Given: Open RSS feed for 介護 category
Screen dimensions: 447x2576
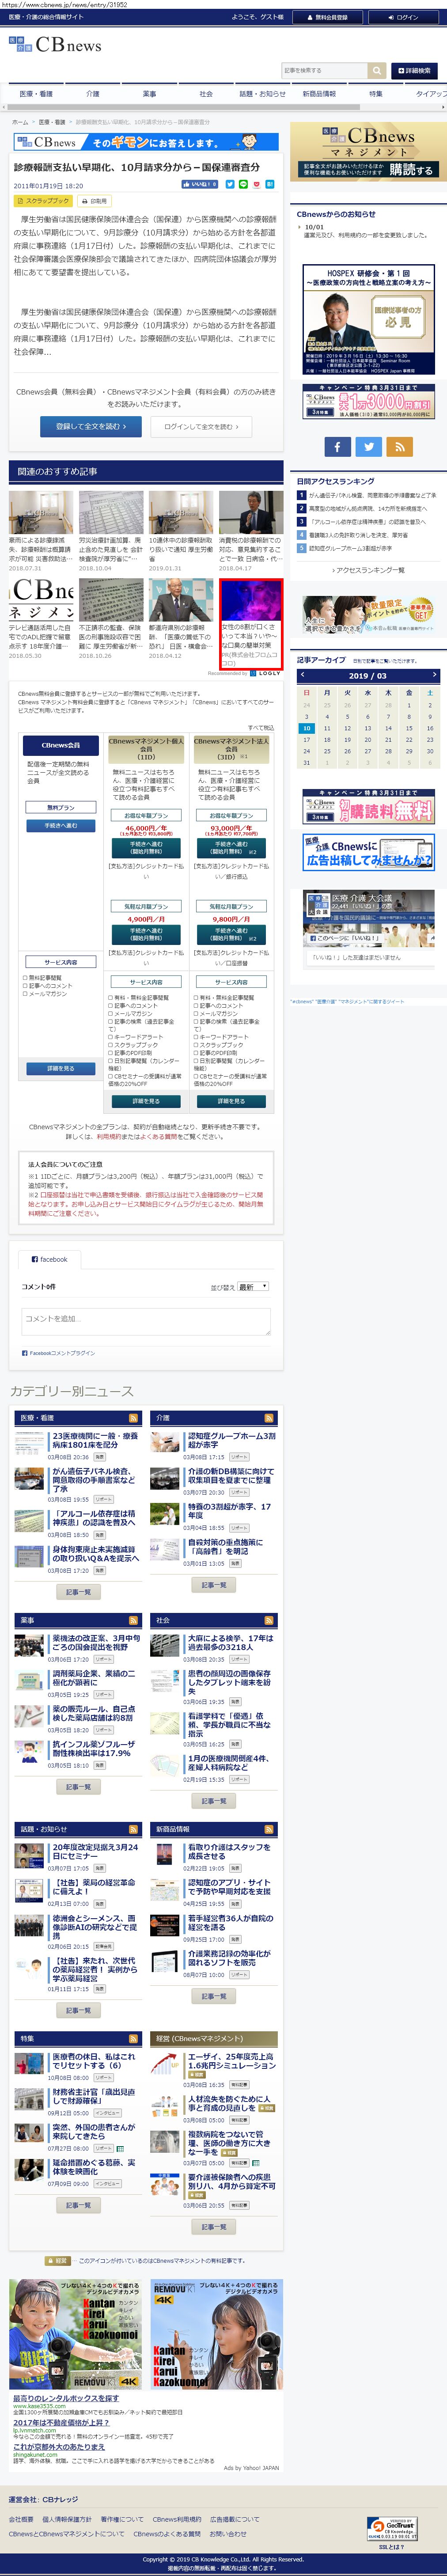Looking at the screenshot, I should point(270,1417).
